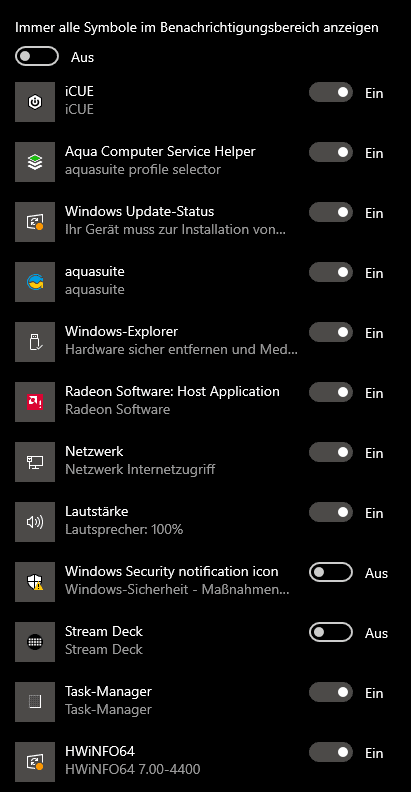Enable always show all symbols toggle
Screen dimensions: 411x792
pos(37,57)
